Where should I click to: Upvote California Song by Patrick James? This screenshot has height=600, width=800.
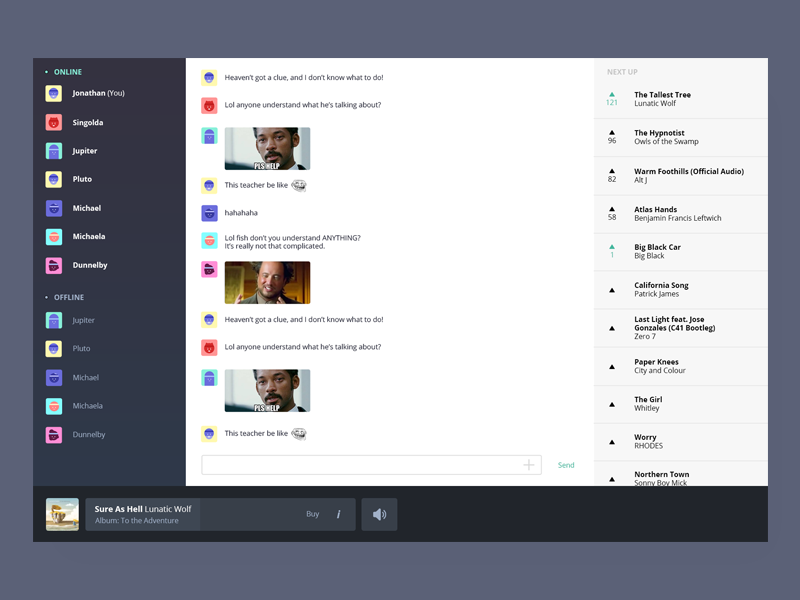(612, 290)
